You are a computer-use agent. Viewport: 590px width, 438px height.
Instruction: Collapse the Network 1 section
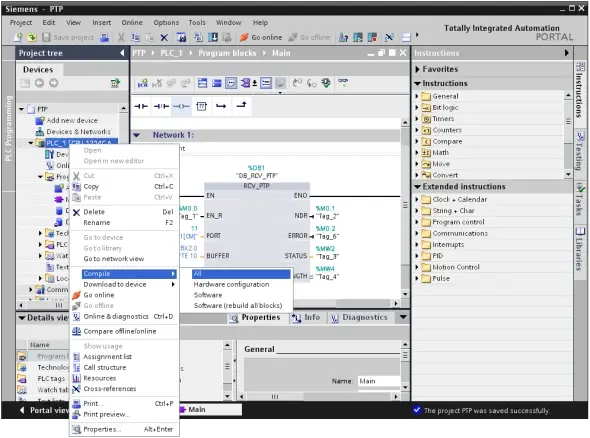point(137,135)
